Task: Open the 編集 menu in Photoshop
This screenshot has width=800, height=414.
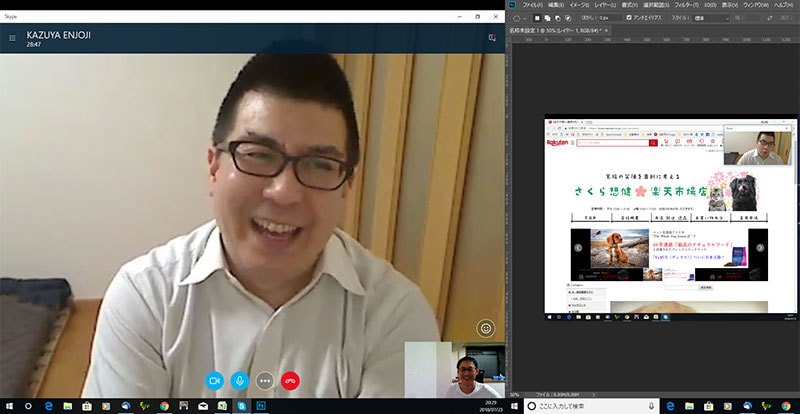Action: (556, 5)
